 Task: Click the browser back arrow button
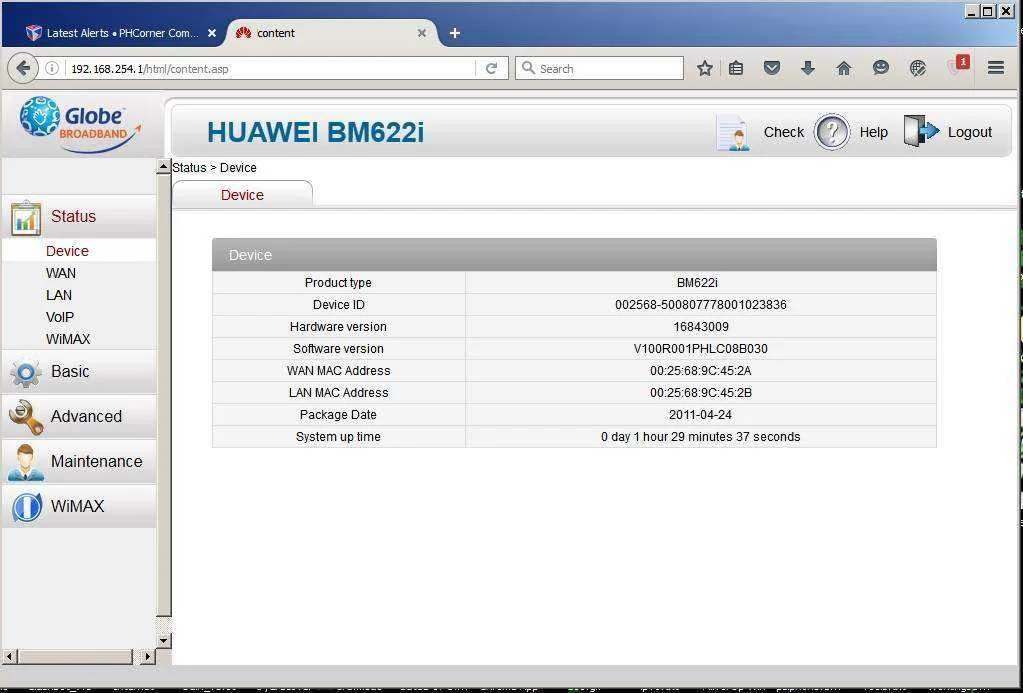[x=23, y=69]
